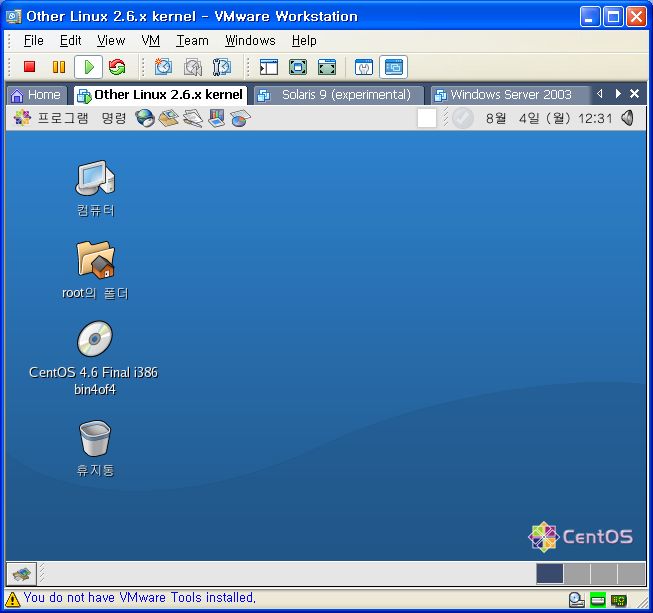Toggle the show desktop button in bottom panel
Image resolution: width=653 pixels, height=613 pixels.
click(22, 573)
